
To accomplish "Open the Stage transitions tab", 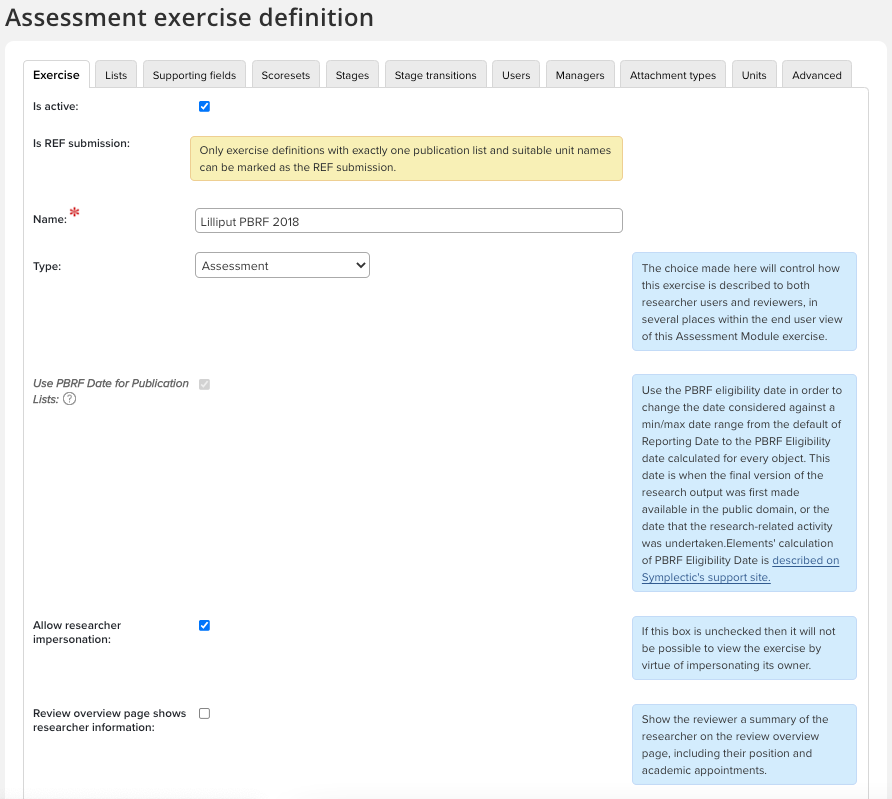I will (435, 75).
